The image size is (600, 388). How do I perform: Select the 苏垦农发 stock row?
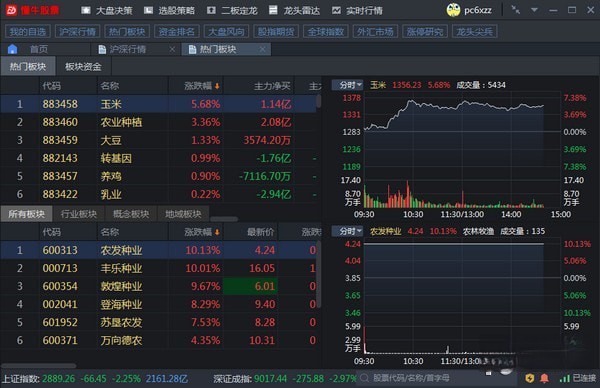pos(158,322)
